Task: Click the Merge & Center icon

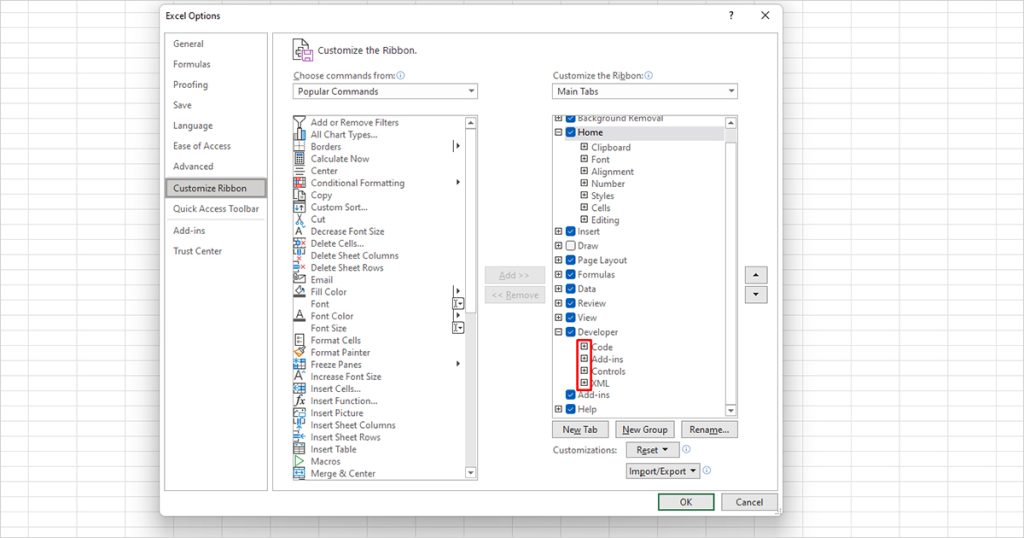Action: pos(299,473)
